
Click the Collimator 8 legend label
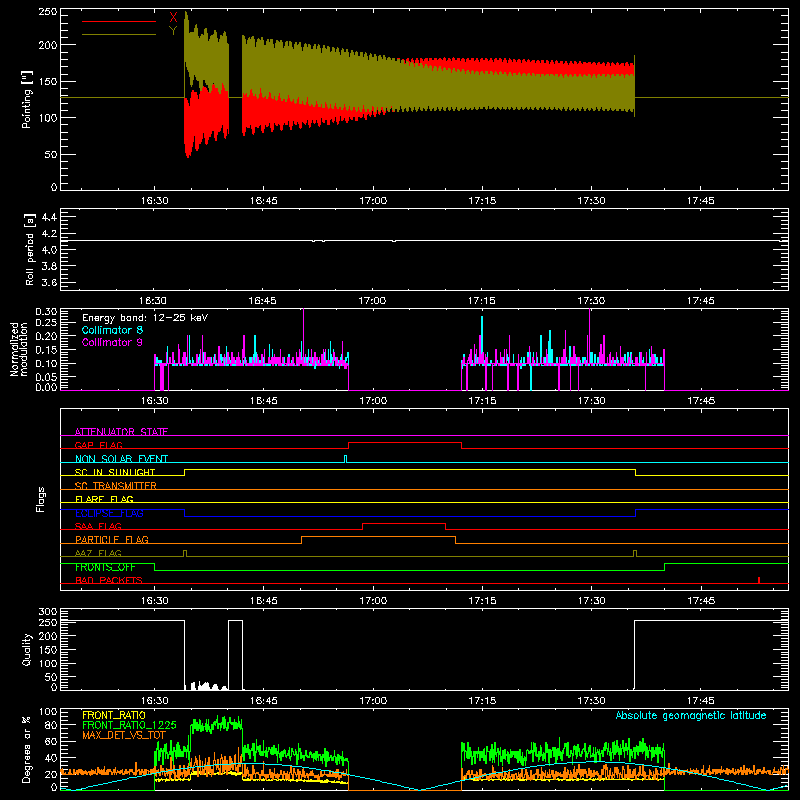coord(112,330)
